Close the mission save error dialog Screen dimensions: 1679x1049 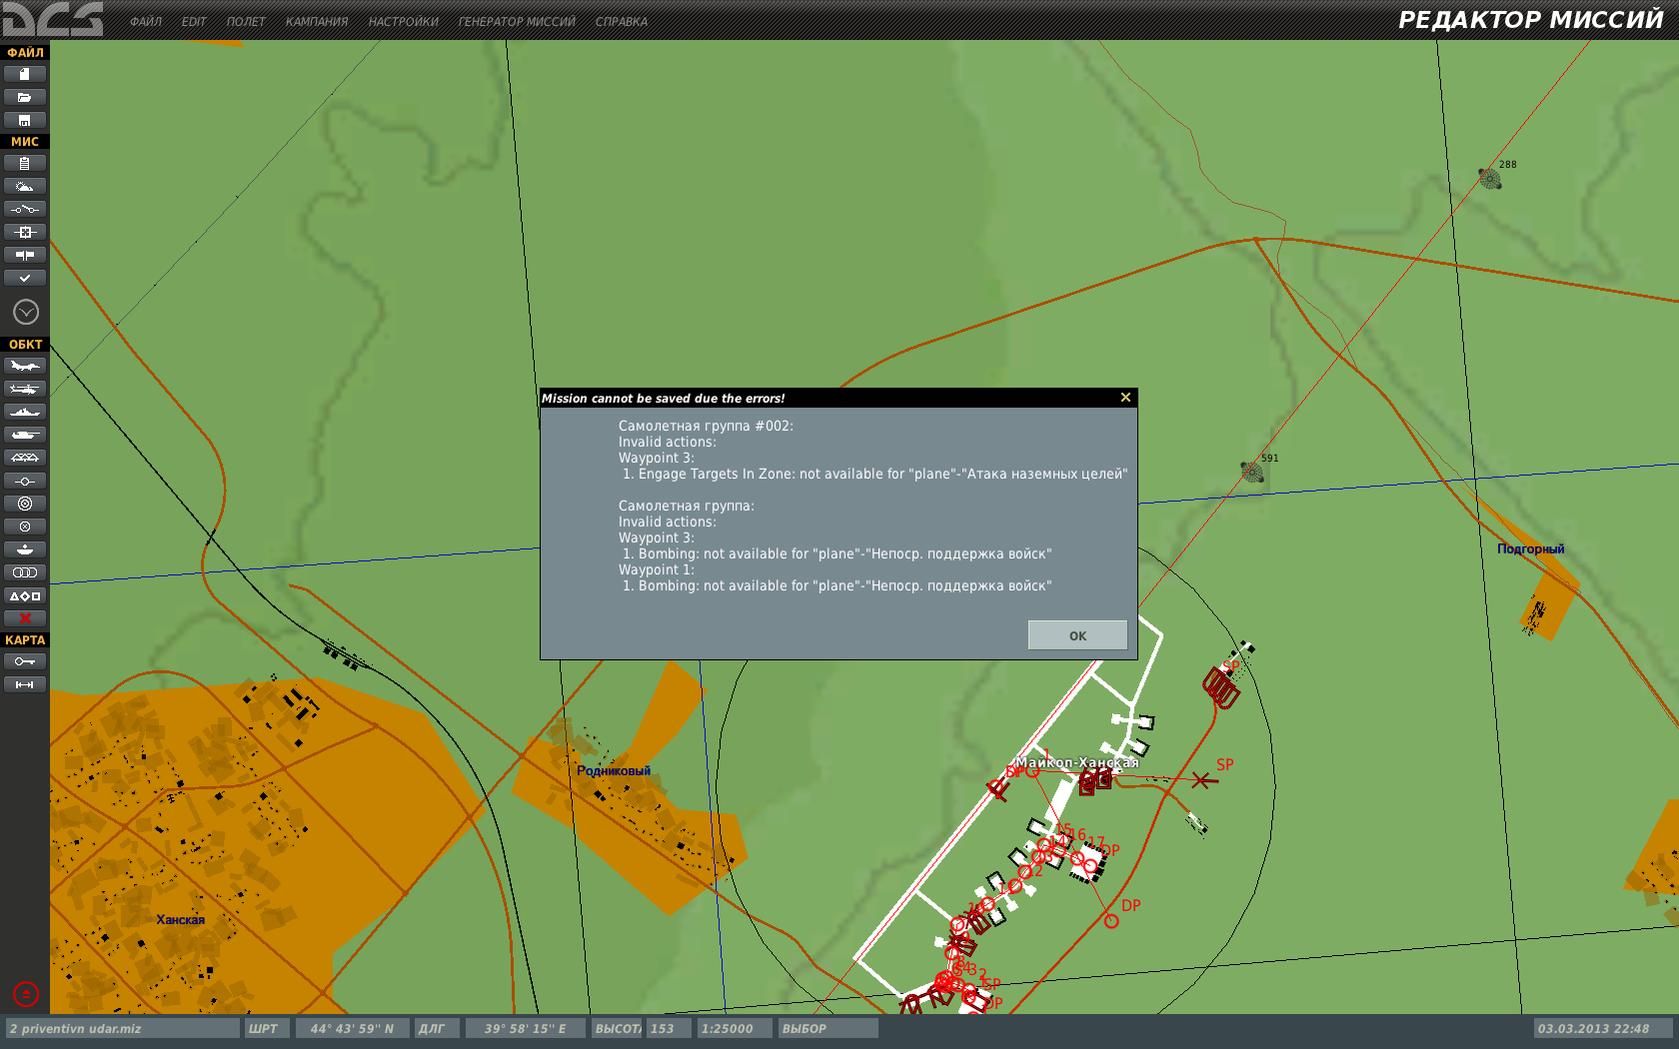pyautogui.click(x=1125, y=397)
